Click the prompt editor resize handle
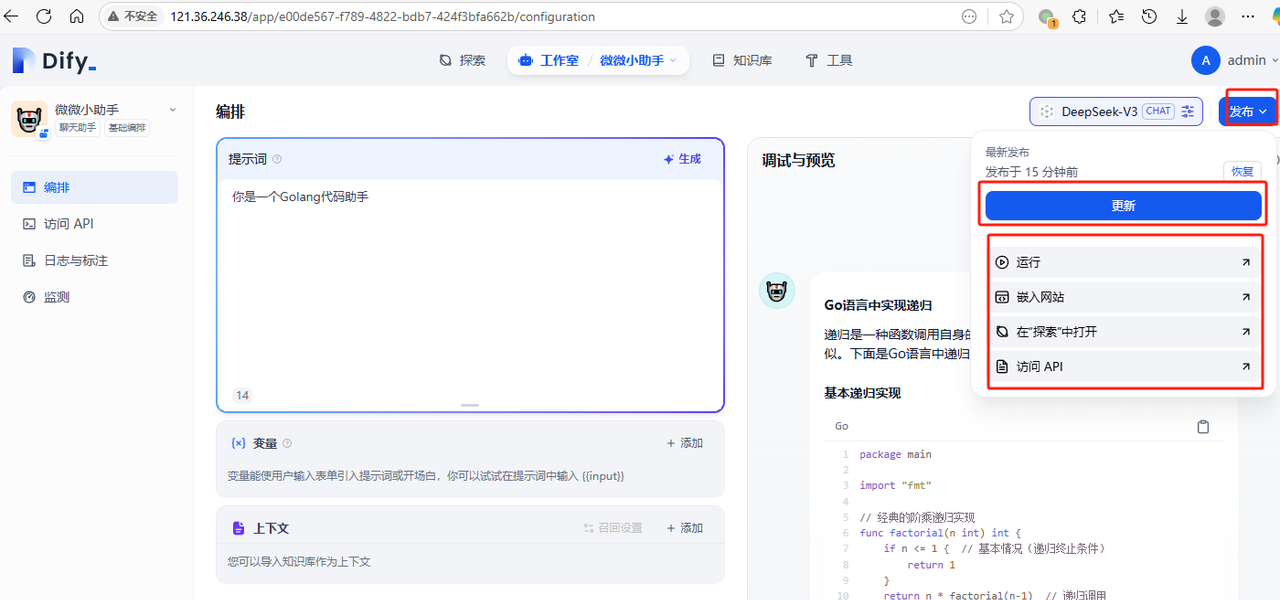This screenshot has width=1280, height=600. pos(470,405)
